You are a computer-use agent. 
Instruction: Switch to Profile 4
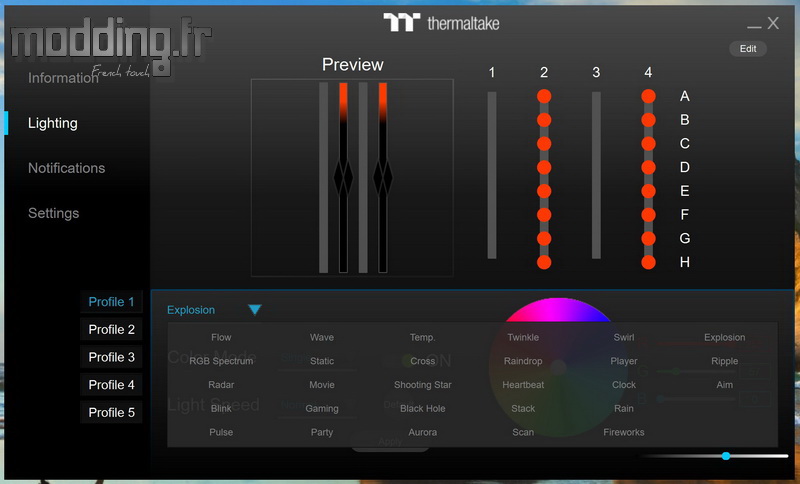pyautogui.click(x=111, y=385)
